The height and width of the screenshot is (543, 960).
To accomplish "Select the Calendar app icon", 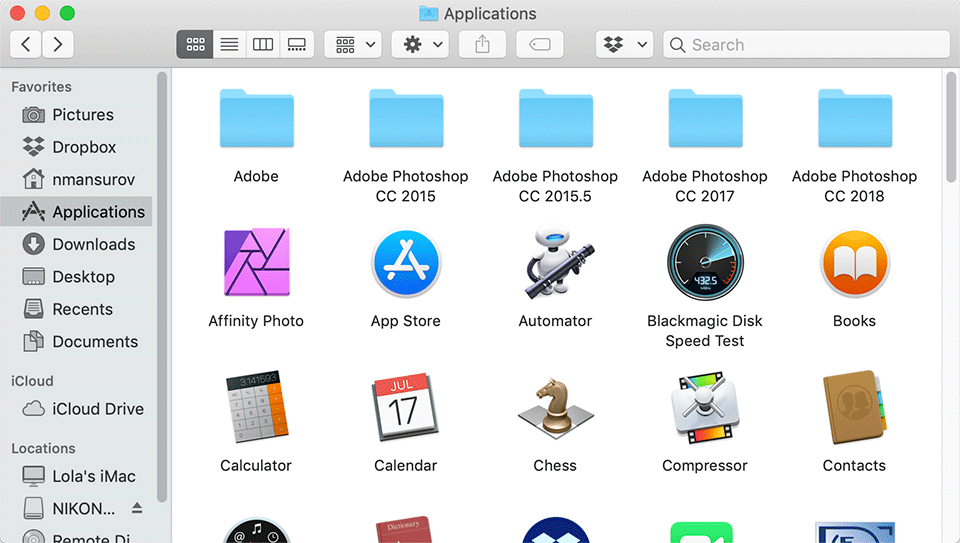I will pyautogui.click(x=405, y=406).
